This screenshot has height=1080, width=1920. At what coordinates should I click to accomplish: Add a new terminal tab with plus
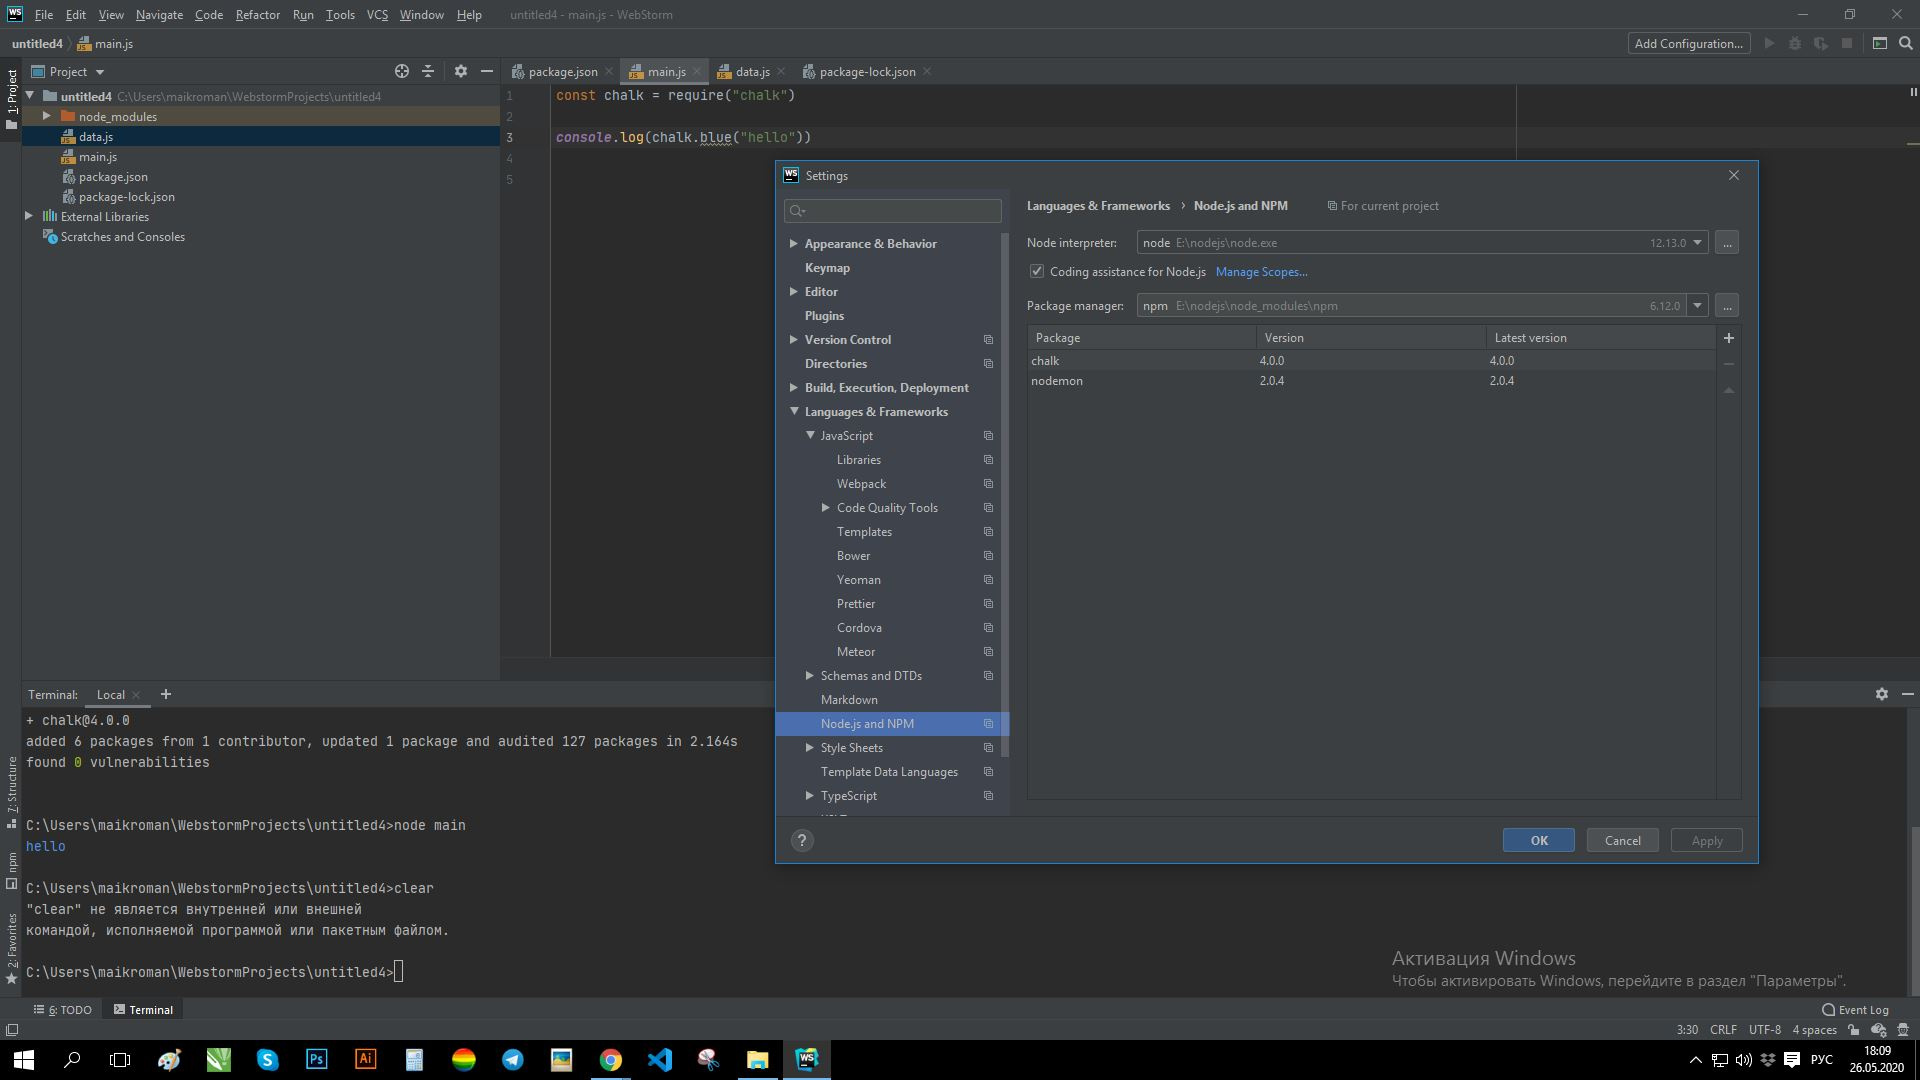click(x=166, y=694)
